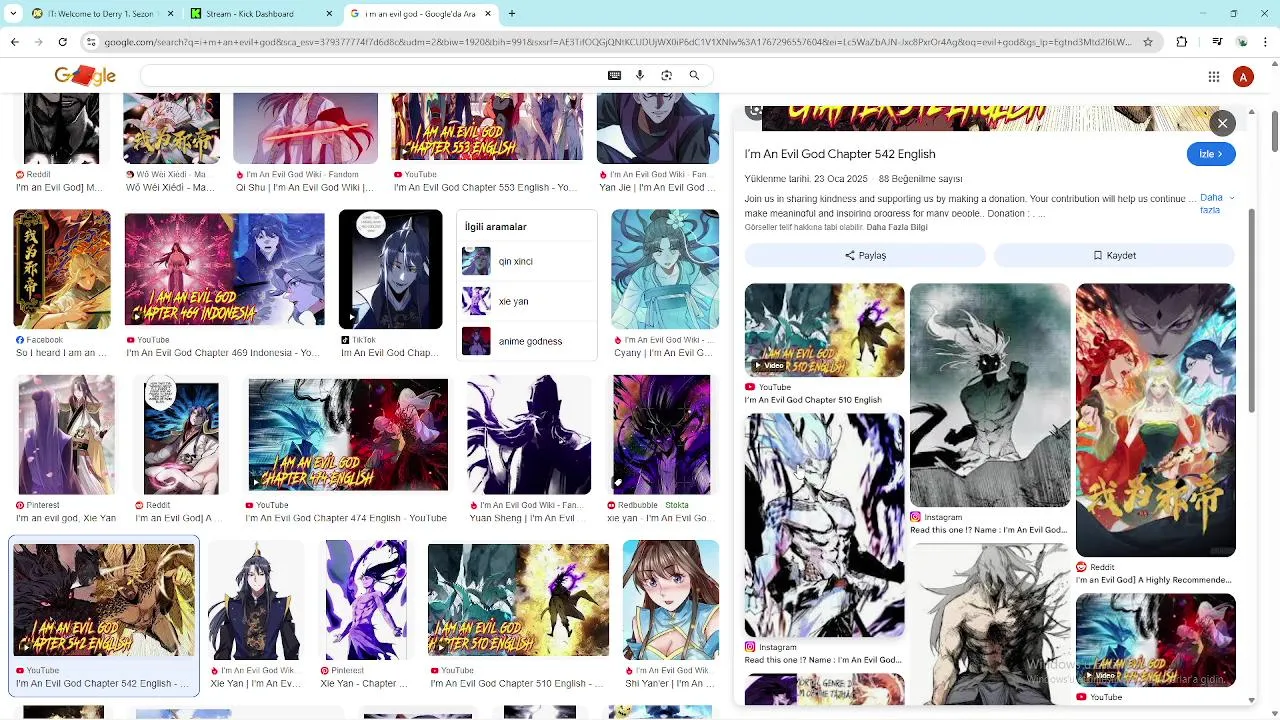
Task: Open the TikTok I'm An Evil God thumbnail
Action: (390, 269)
